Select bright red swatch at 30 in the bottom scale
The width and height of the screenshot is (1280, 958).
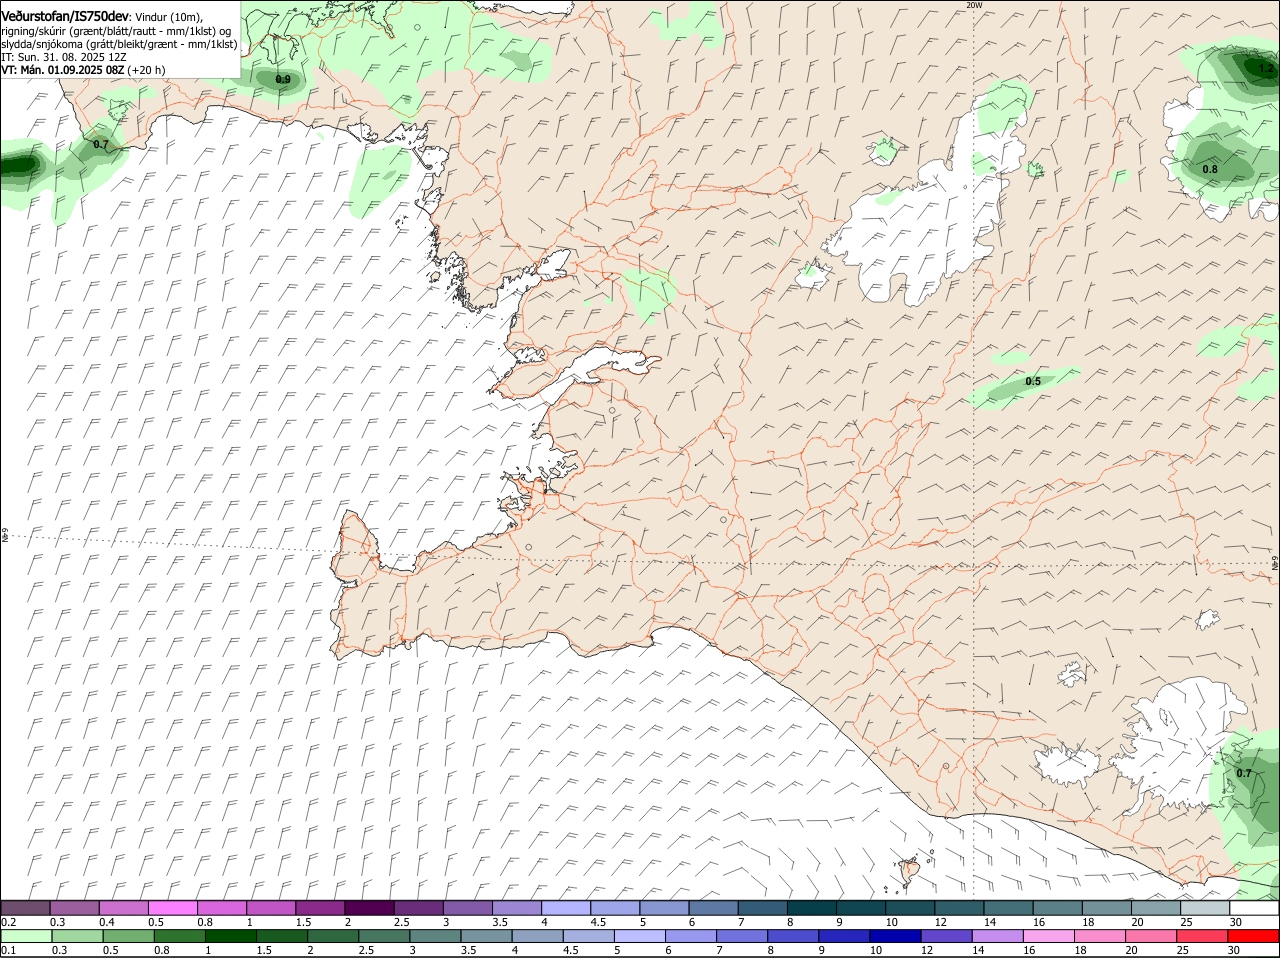click(1254, 936)
